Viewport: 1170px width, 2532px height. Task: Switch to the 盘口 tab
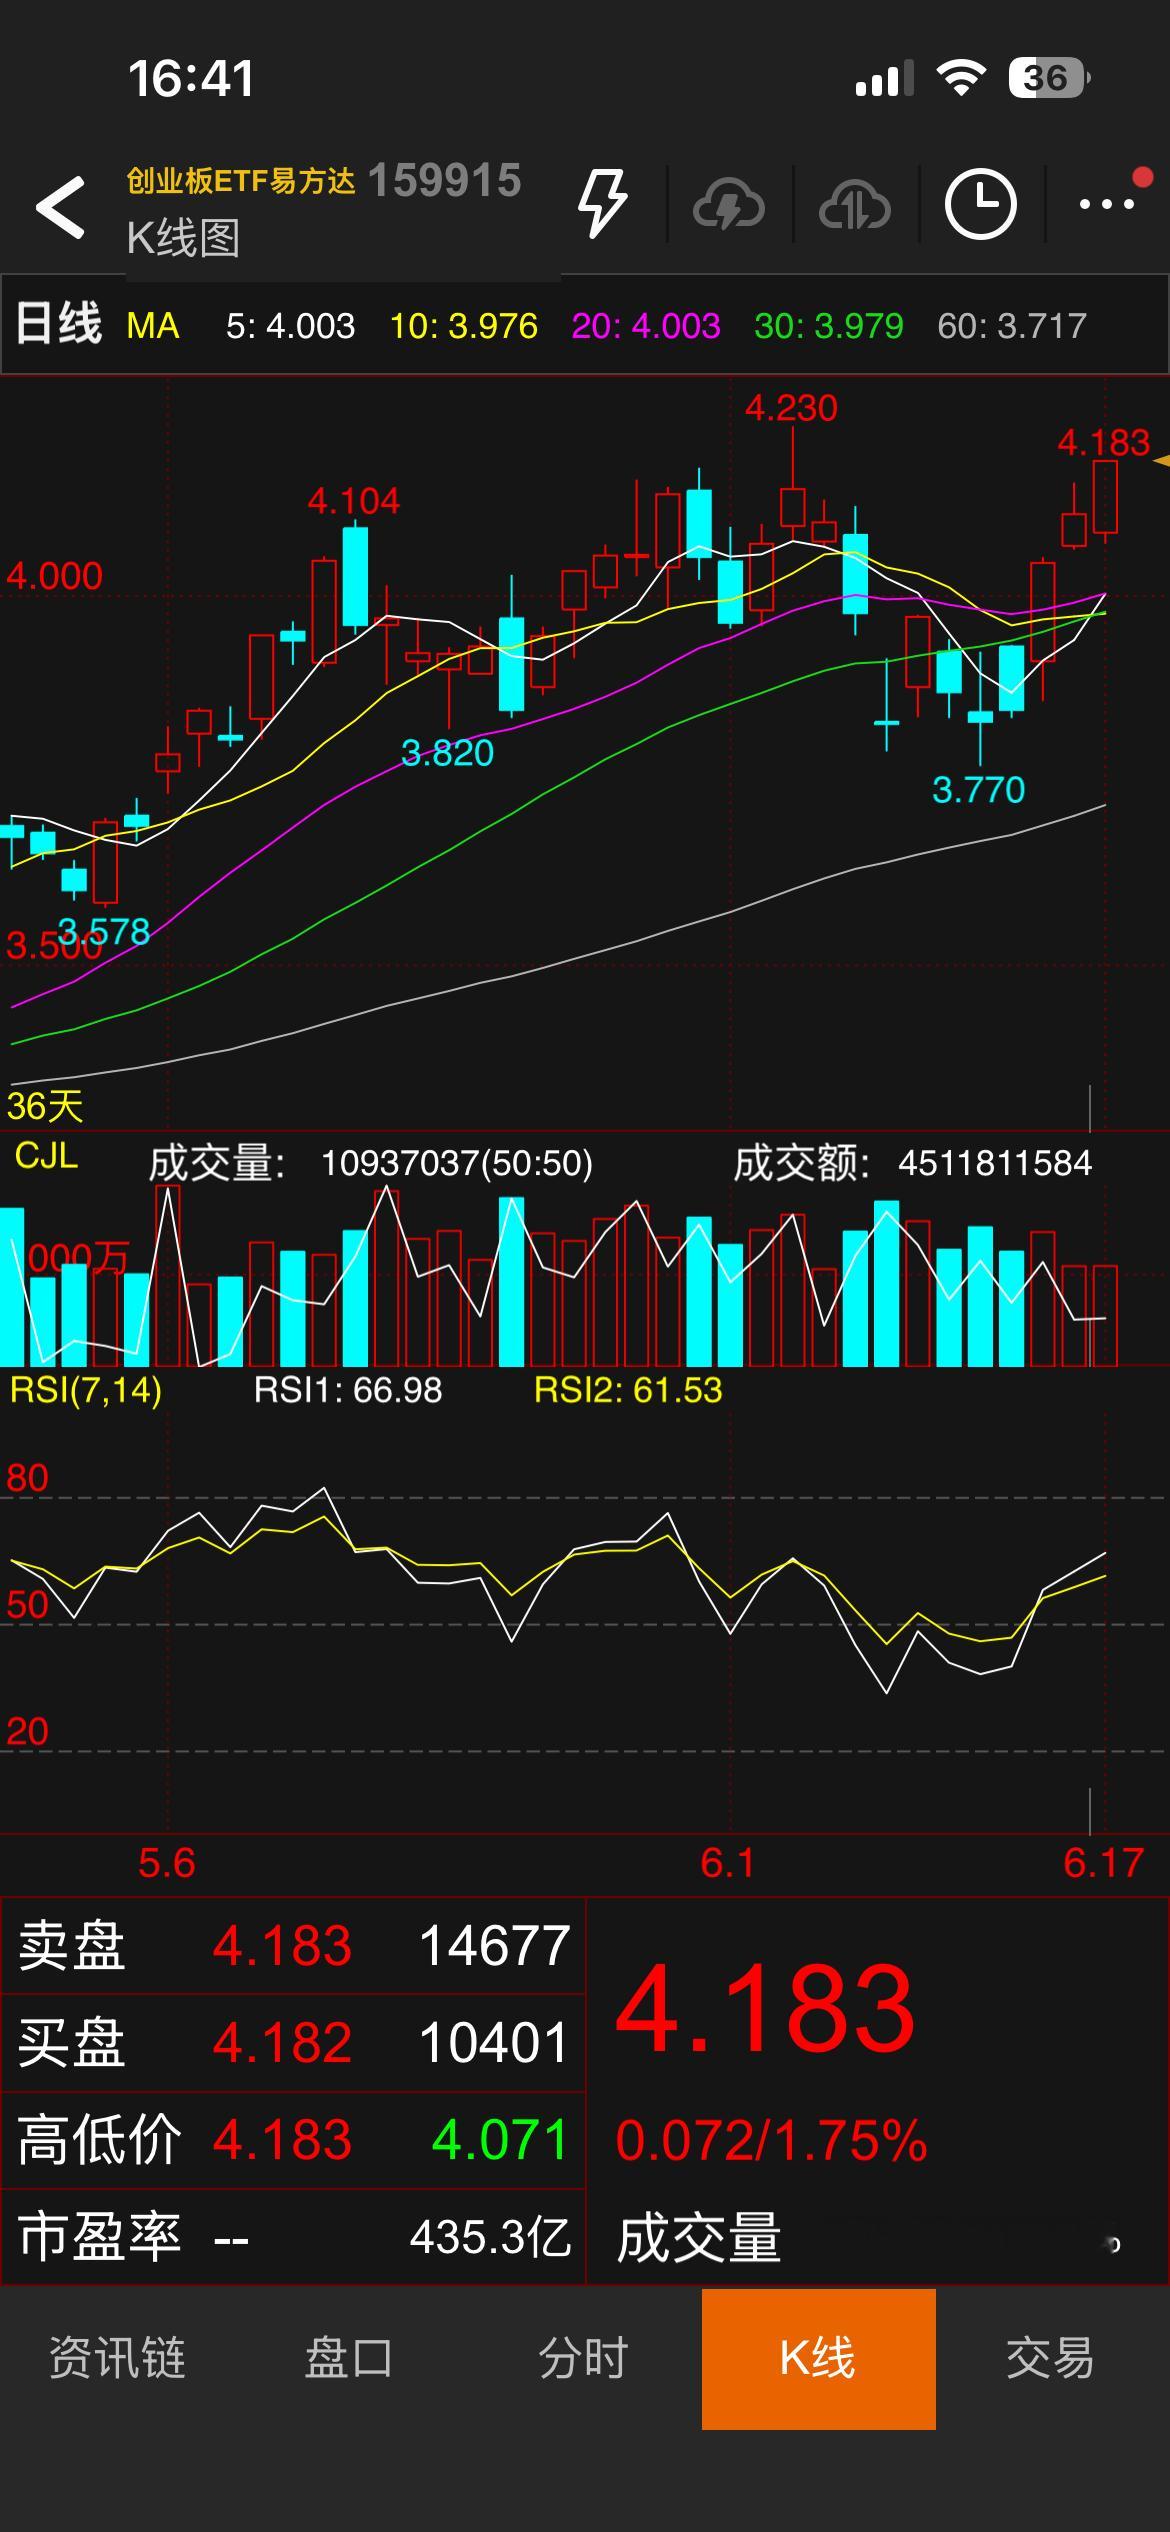[x=349, y=2358]
